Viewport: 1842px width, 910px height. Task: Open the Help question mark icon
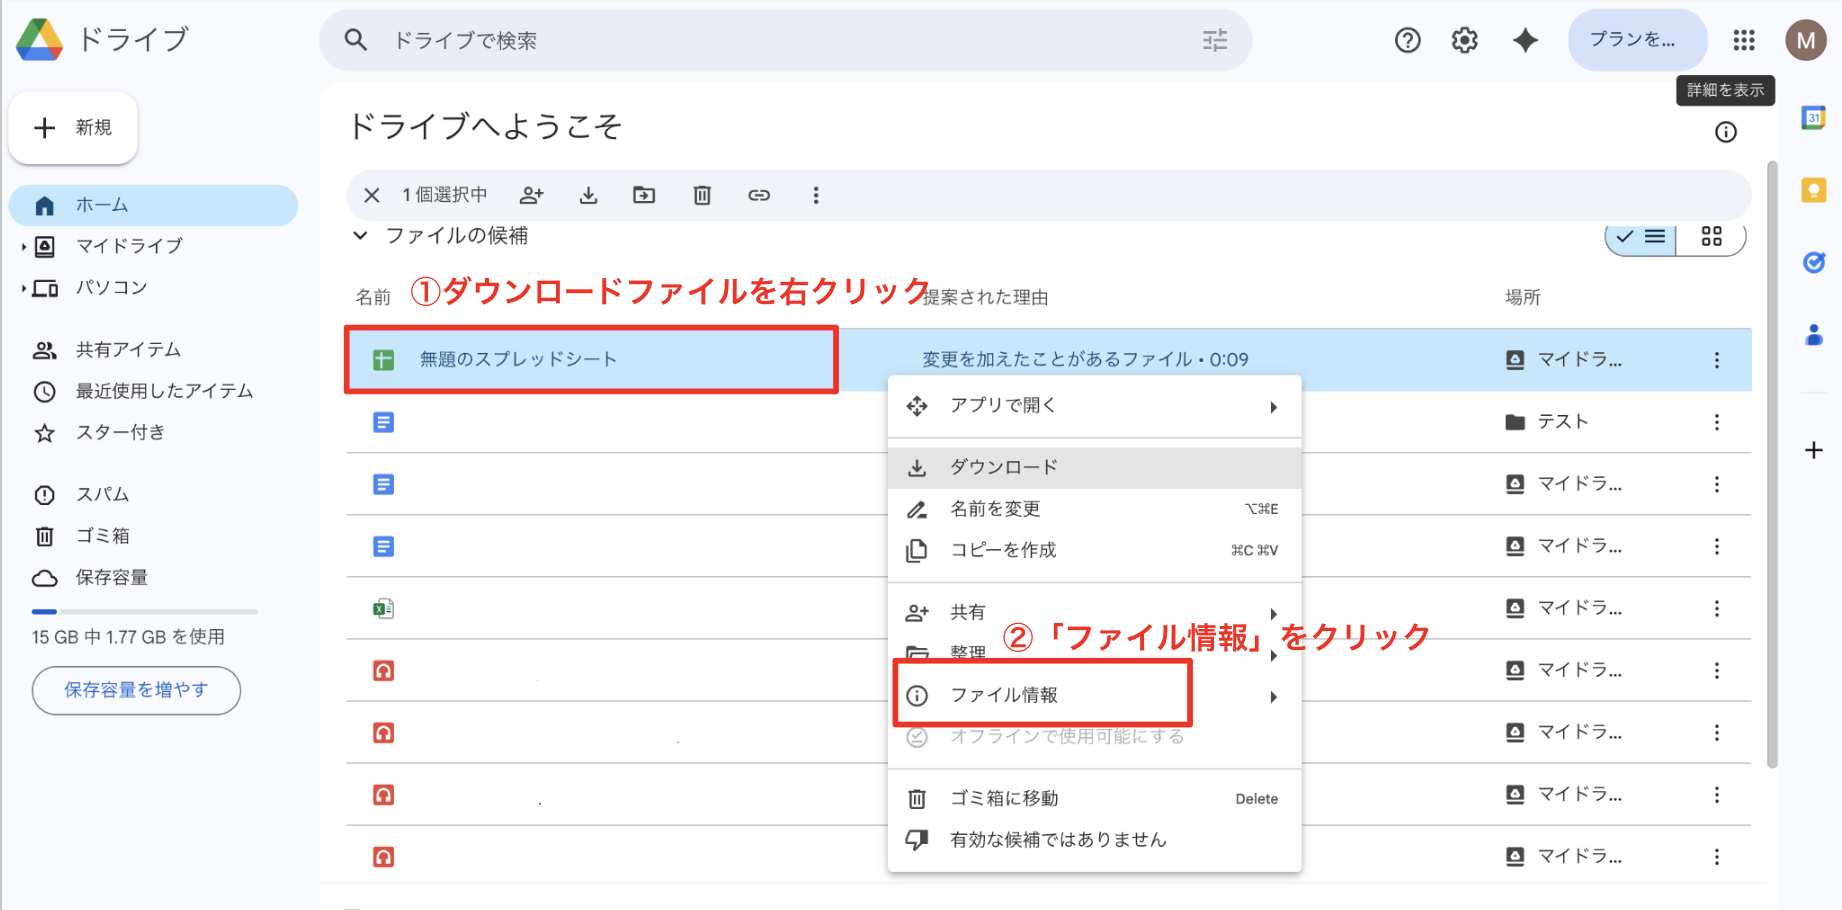[1407, 40]
